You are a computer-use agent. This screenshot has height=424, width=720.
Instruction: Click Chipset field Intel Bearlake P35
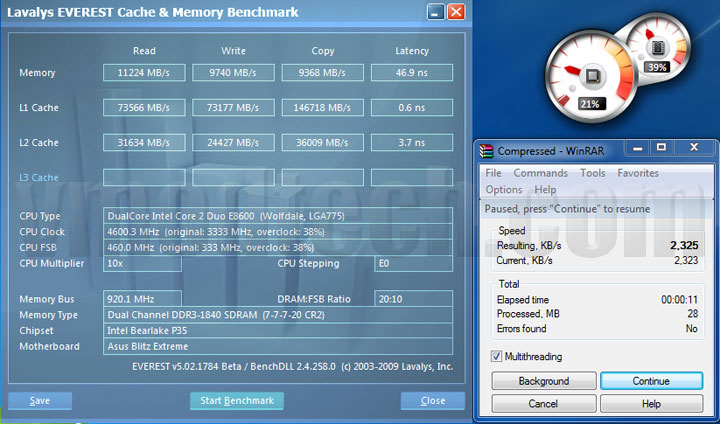(x=278, y=330)
